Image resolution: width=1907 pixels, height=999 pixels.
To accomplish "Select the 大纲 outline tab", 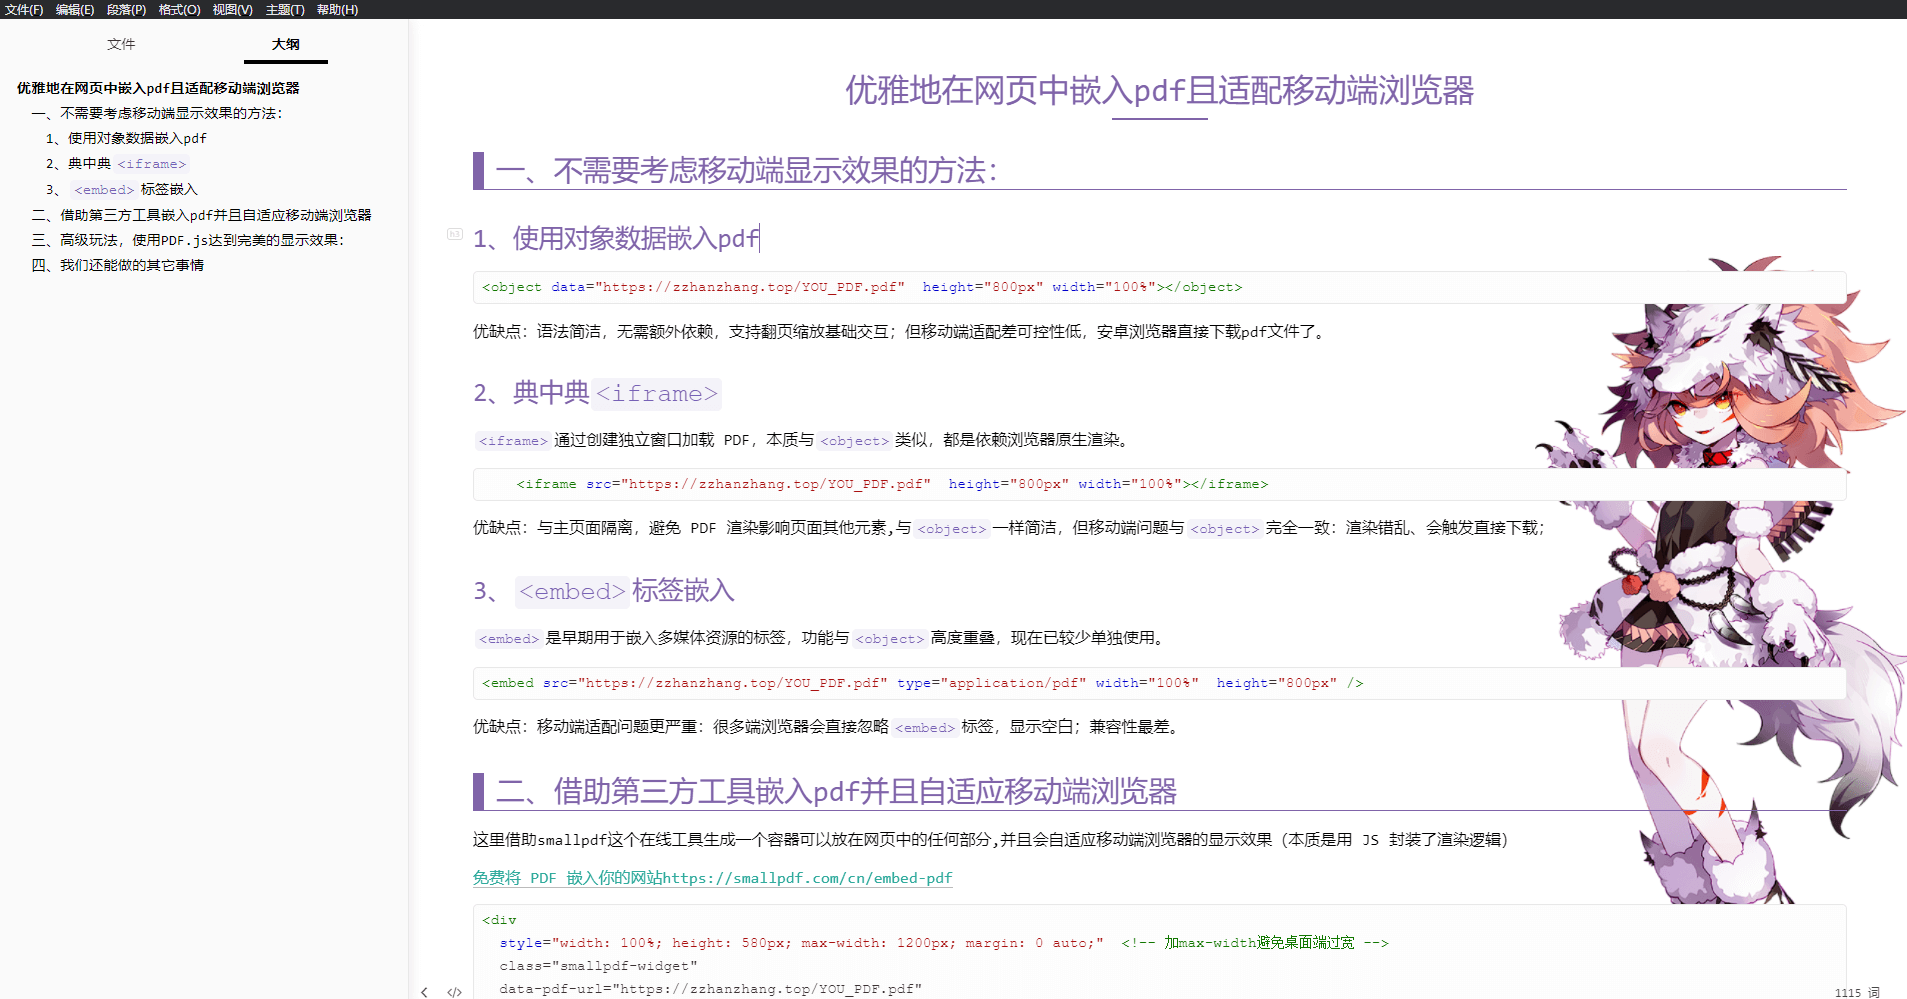I will (285, 44).
